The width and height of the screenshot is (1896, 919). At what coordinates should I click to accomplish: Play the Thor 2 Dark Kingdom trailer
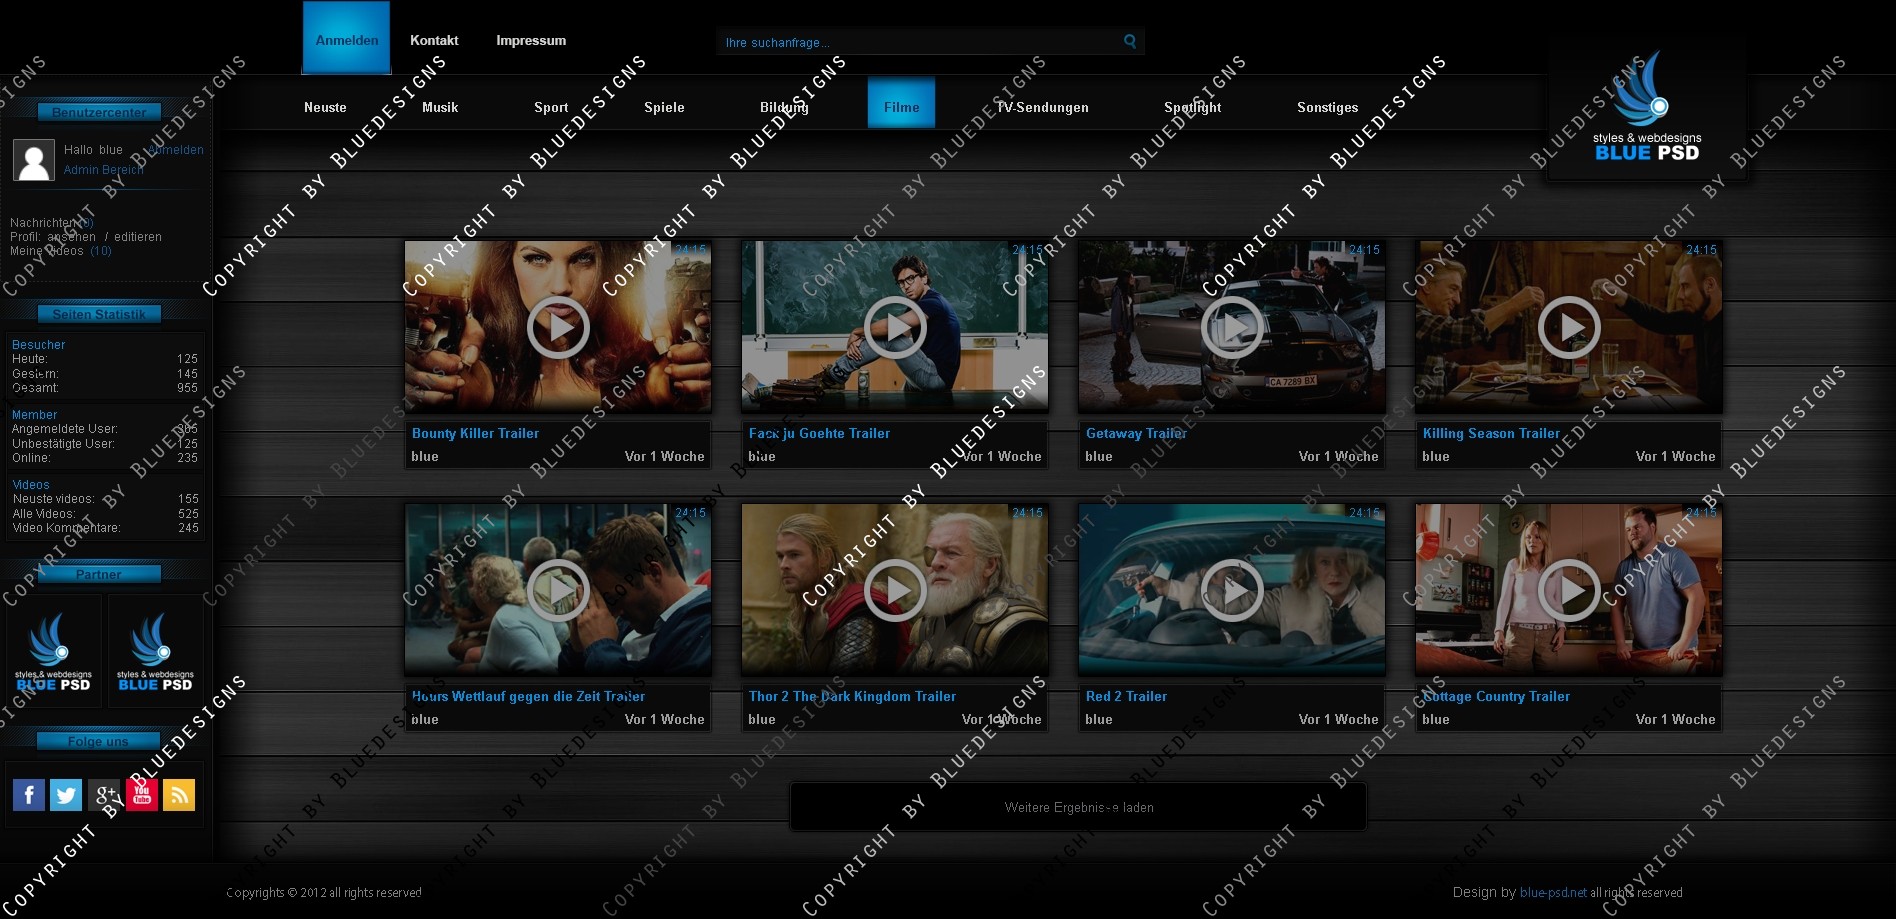pos(895,590)
